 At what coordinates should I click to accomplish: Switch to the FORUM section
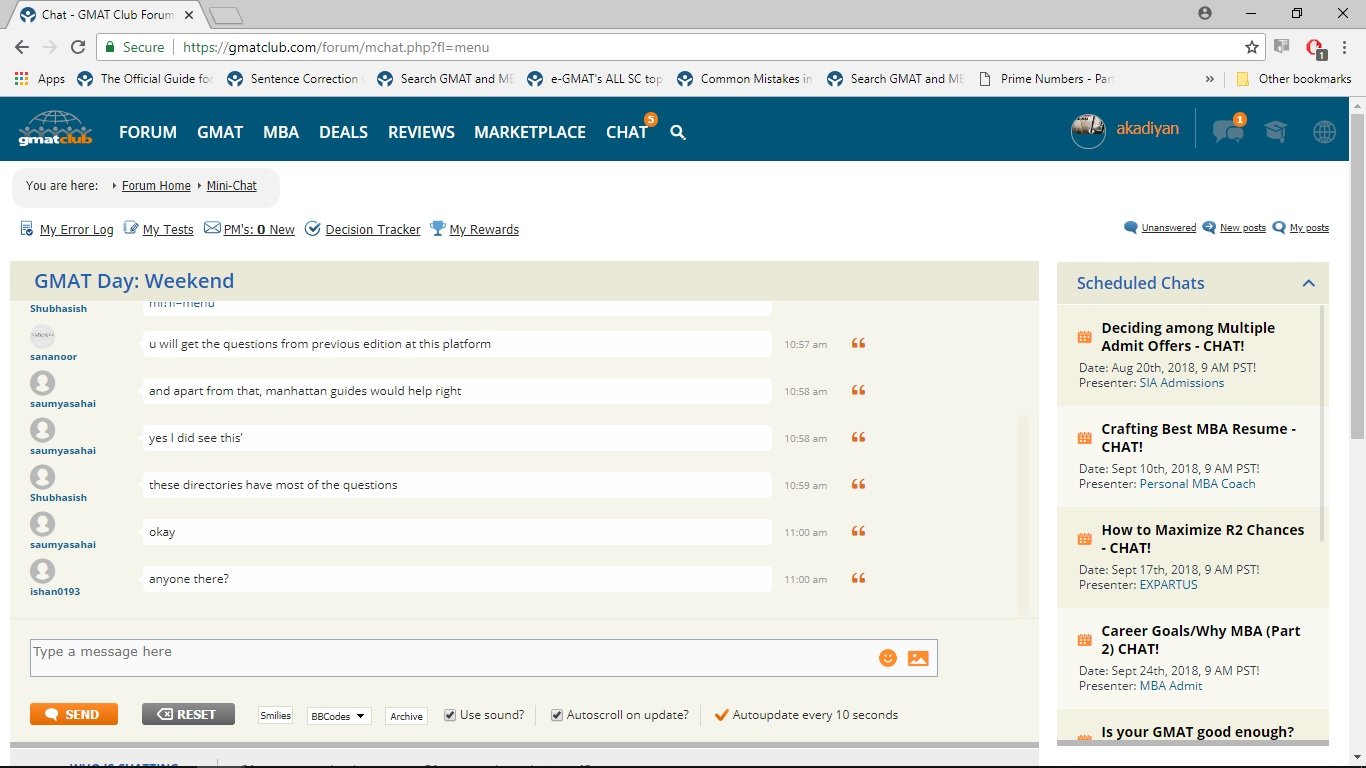(147, 132)
